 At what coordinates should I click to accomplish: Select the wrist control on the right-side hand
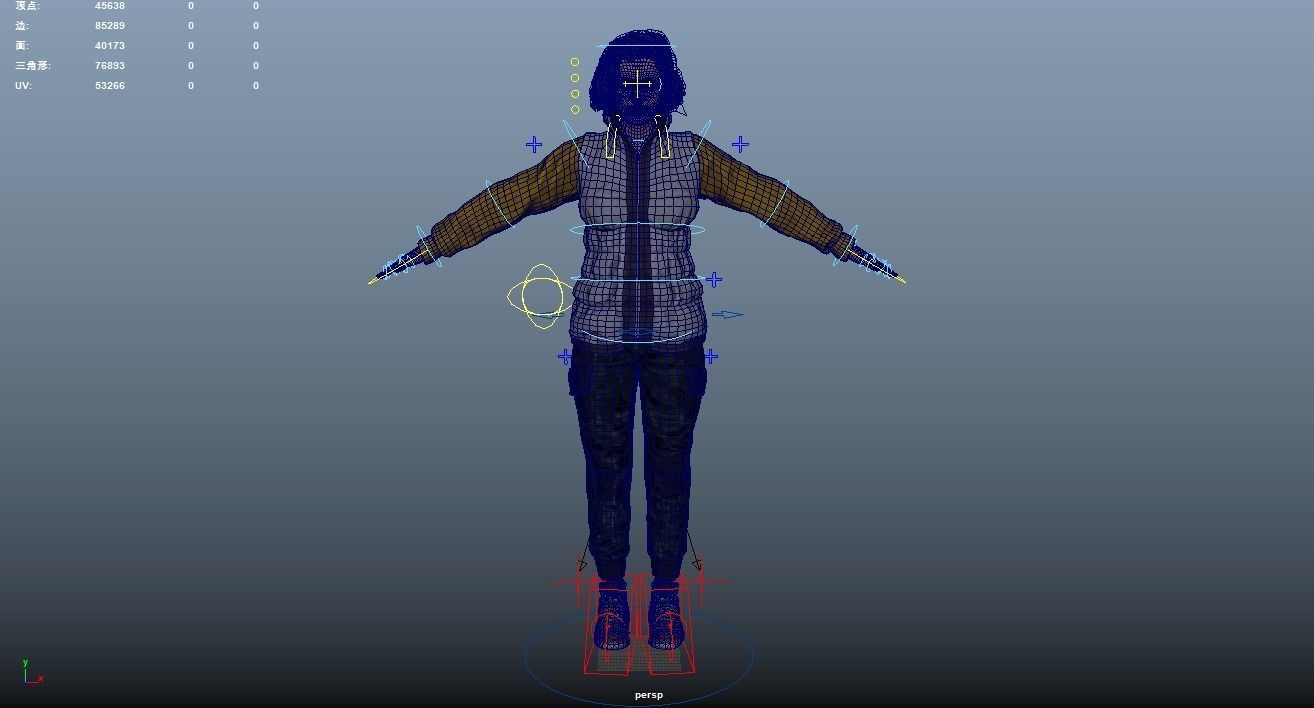coord(845,247)
